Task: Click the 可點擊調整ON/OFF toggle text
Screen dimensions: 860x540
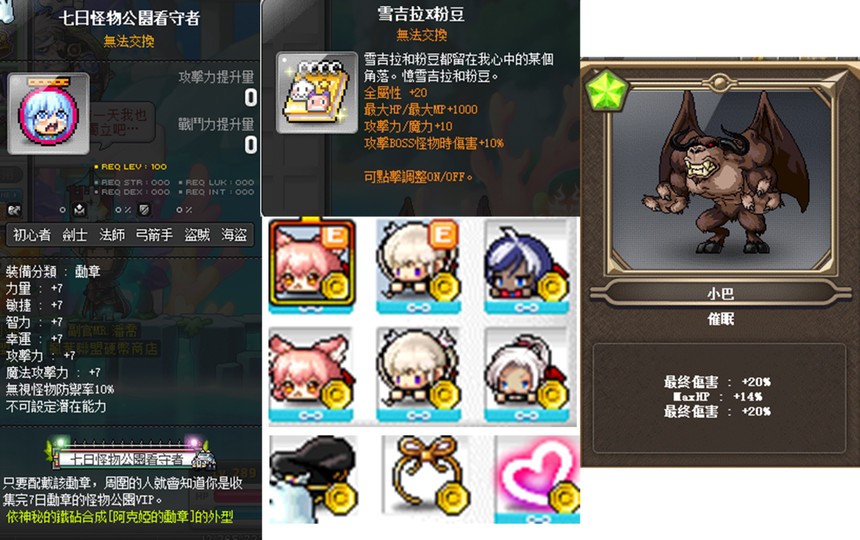Action: [x=418, y=177]
